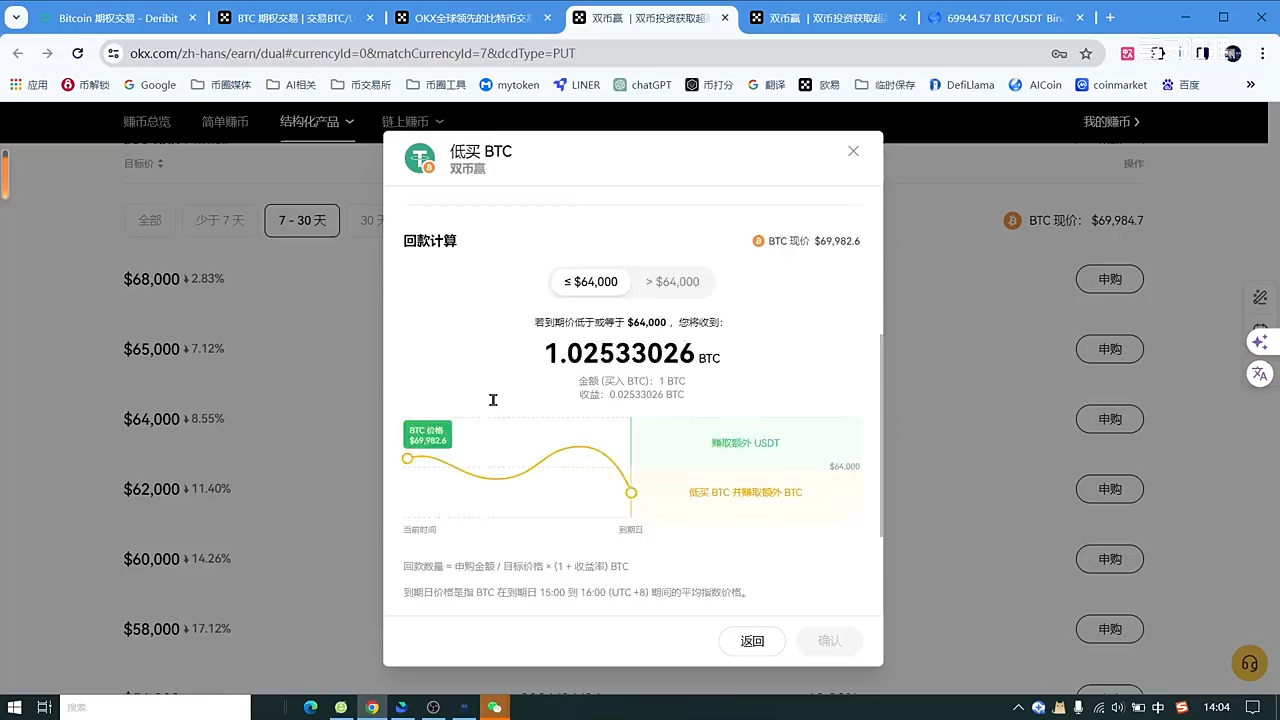Open a new browser tab
The height and width of the screenshot is (720, 1280).
pos(1110,18)
